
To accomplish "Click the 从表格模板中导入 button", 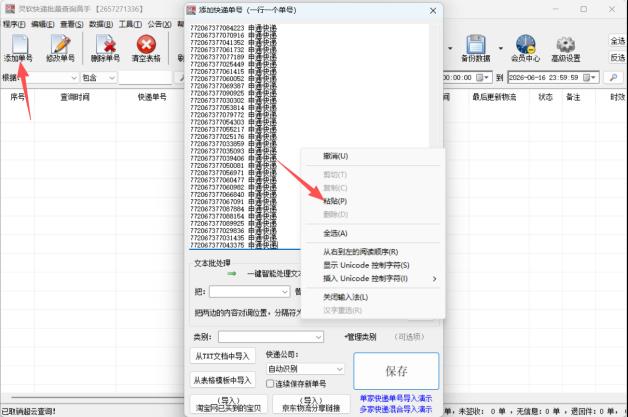I will [222, 380].
